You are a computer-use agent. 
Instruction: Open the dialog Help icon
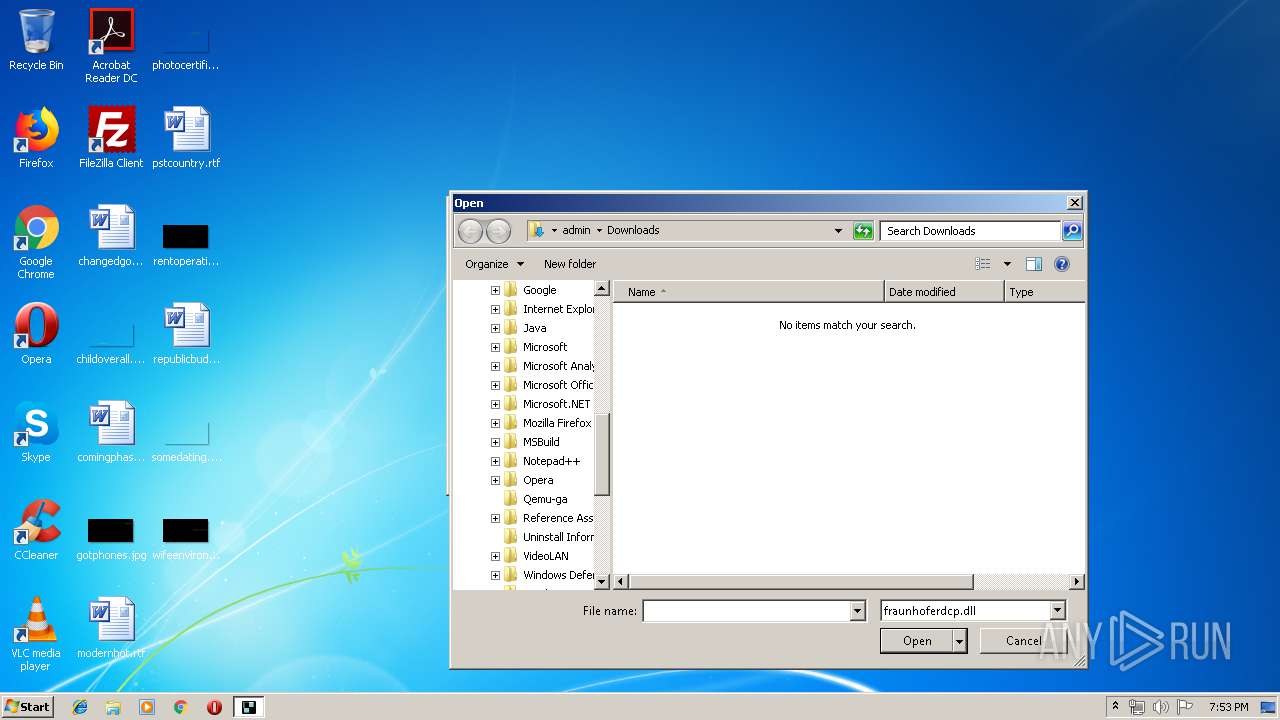coord(1062,264)
